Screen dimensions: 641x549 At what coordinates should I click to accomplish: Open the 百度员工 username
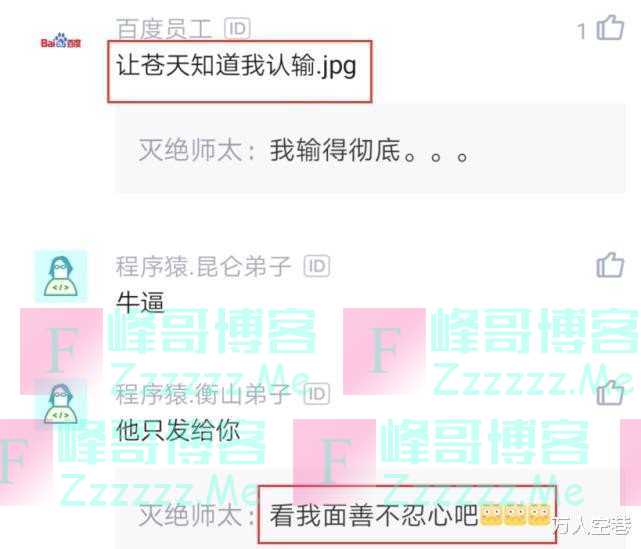point(164,28)
